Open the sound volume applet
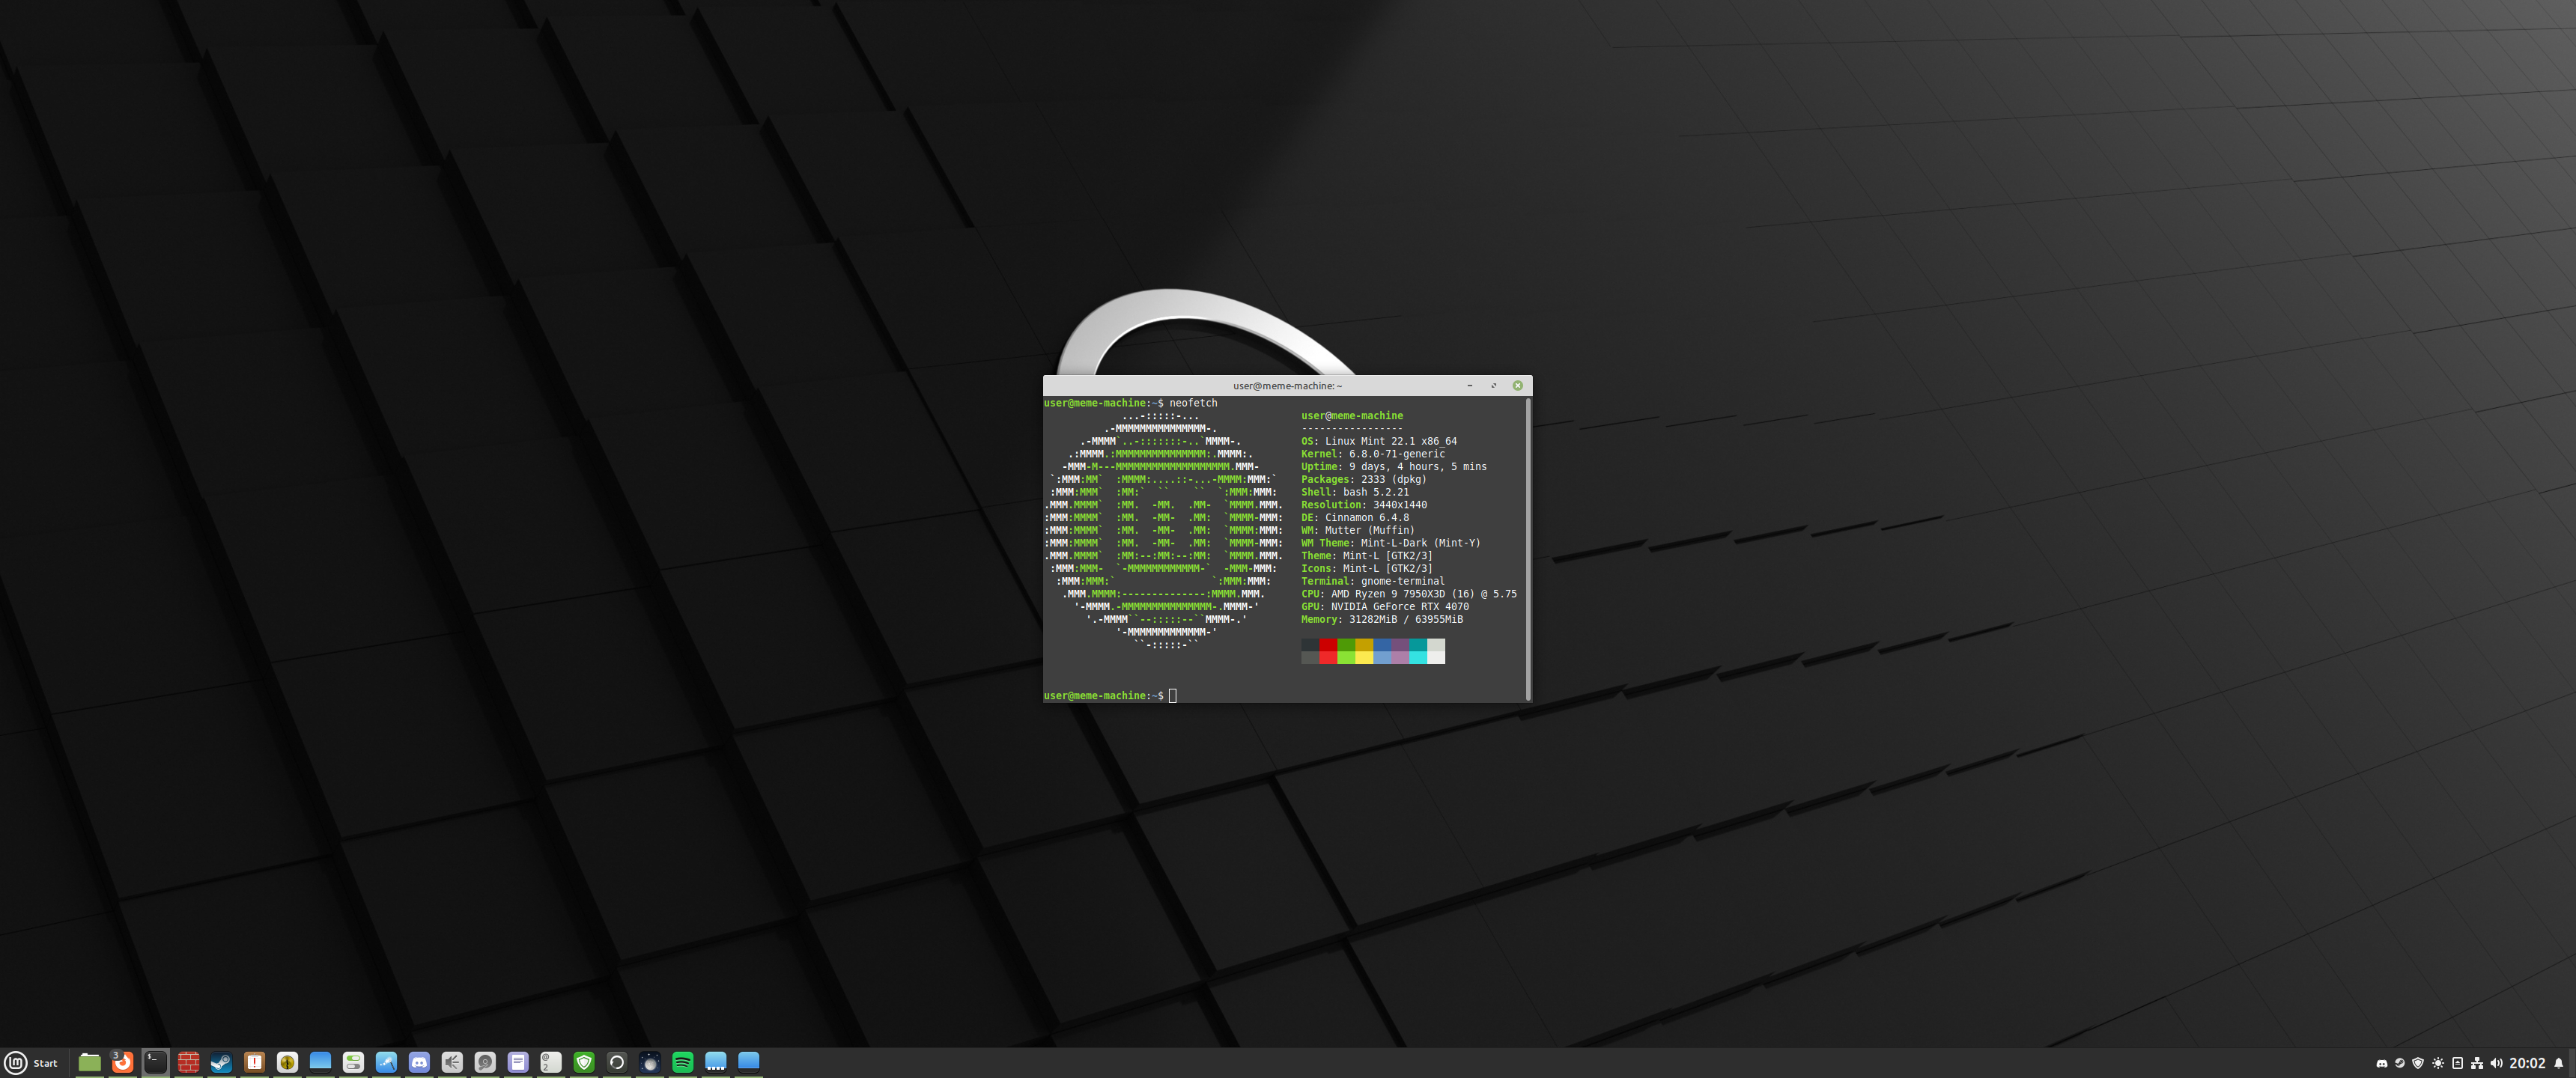This screenshot has width=2576, height=1078. click(2496, 1063)
